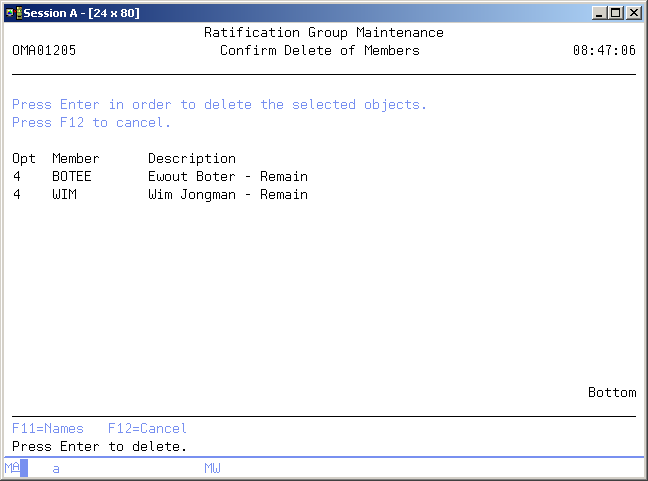
Task: Click the MA status indicator in status bar
Action: (12, 467)
